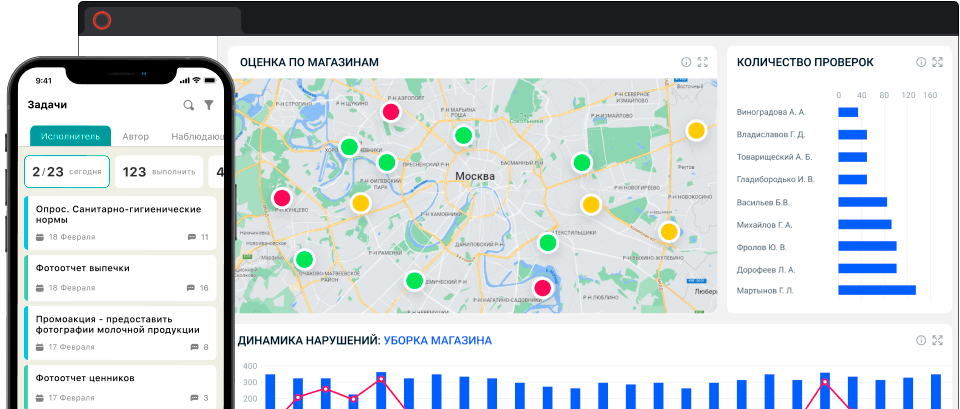Click red marker near Нагатино-Садовники

coord(542,287)
